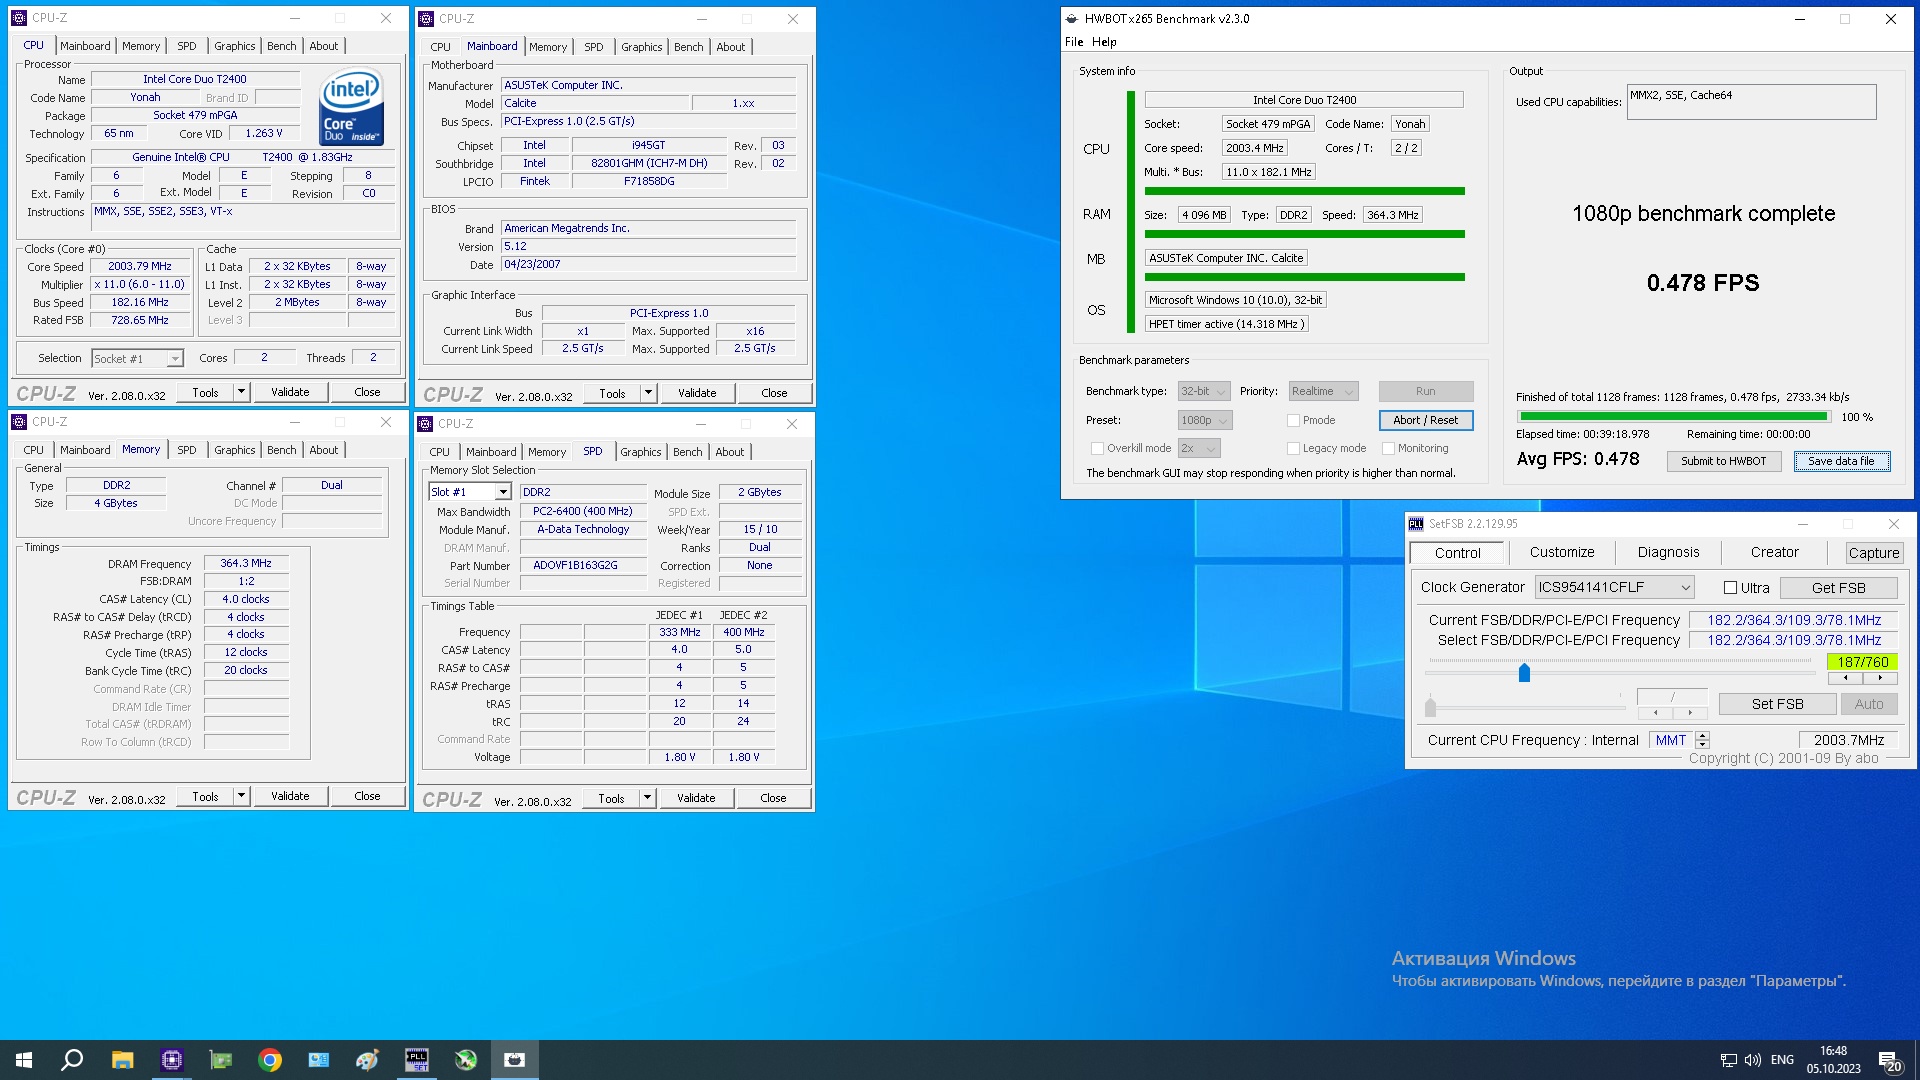
Task: Click the ENG language indicator in the taskbar
Action: point(1782,1060)
